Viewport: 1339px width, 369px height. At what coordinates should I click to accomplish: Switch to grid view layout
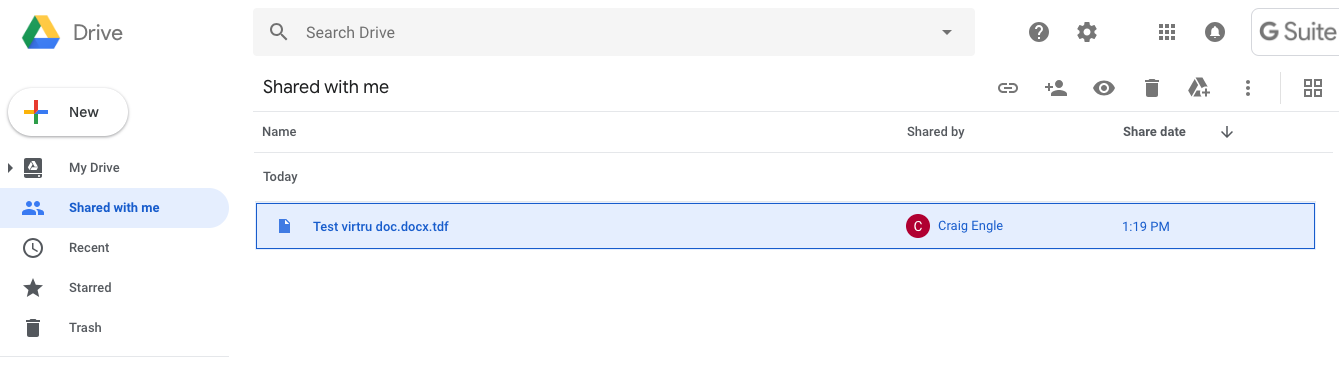pos(1313,88)
